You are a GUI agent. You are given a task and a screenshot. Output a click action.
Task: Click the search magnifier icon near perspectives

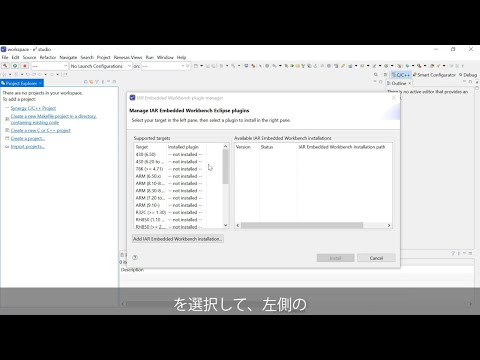tap(376, 75)
